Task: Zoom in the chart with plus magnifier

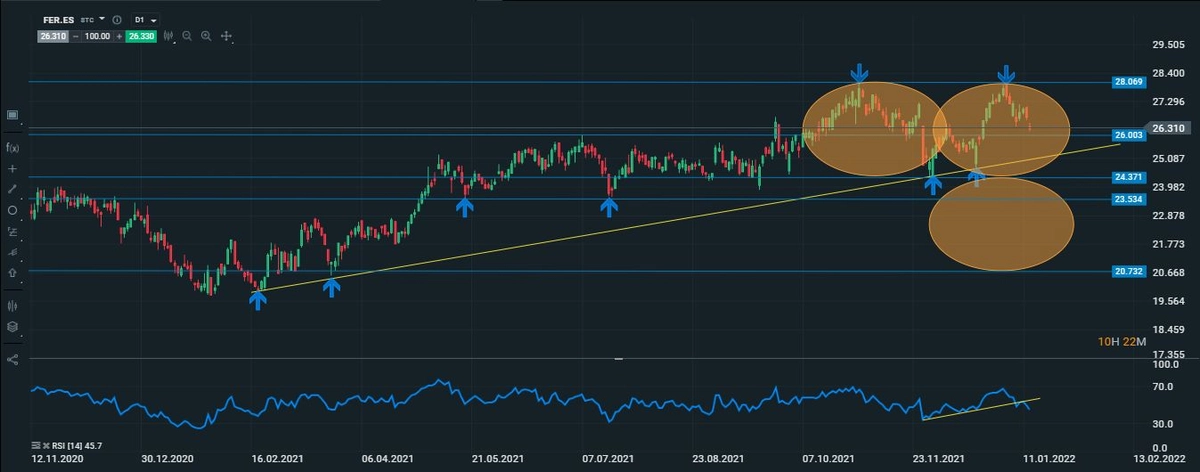Action: [206, 36]
